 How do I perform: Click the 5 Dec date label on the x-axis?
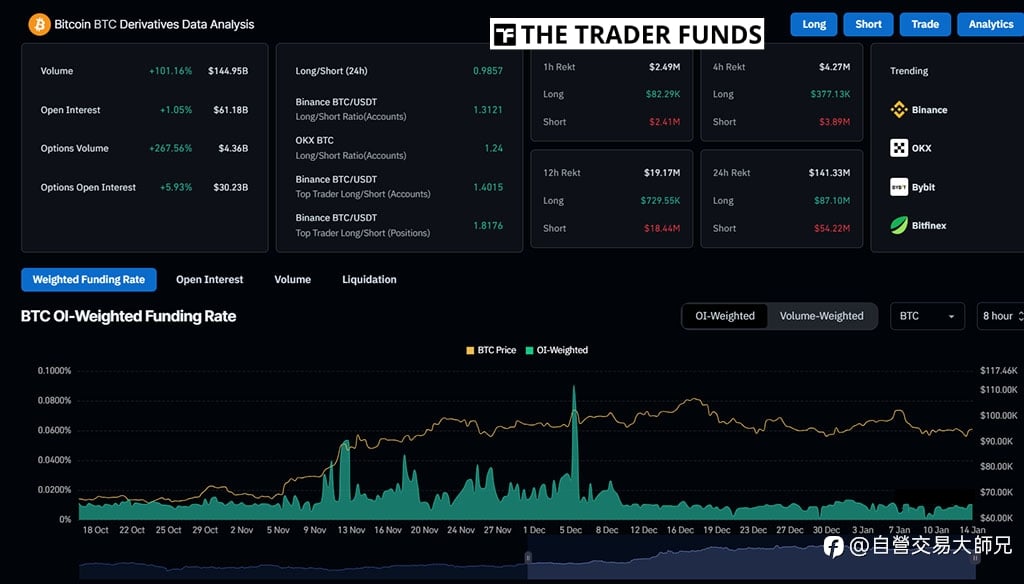(x=570, y=530)
